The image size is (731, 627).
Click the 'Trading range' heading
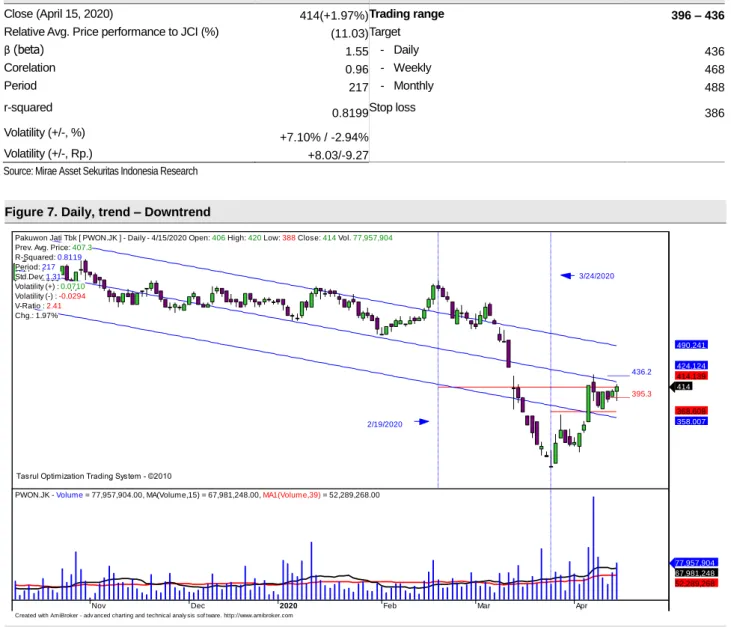tap(407, 14)
